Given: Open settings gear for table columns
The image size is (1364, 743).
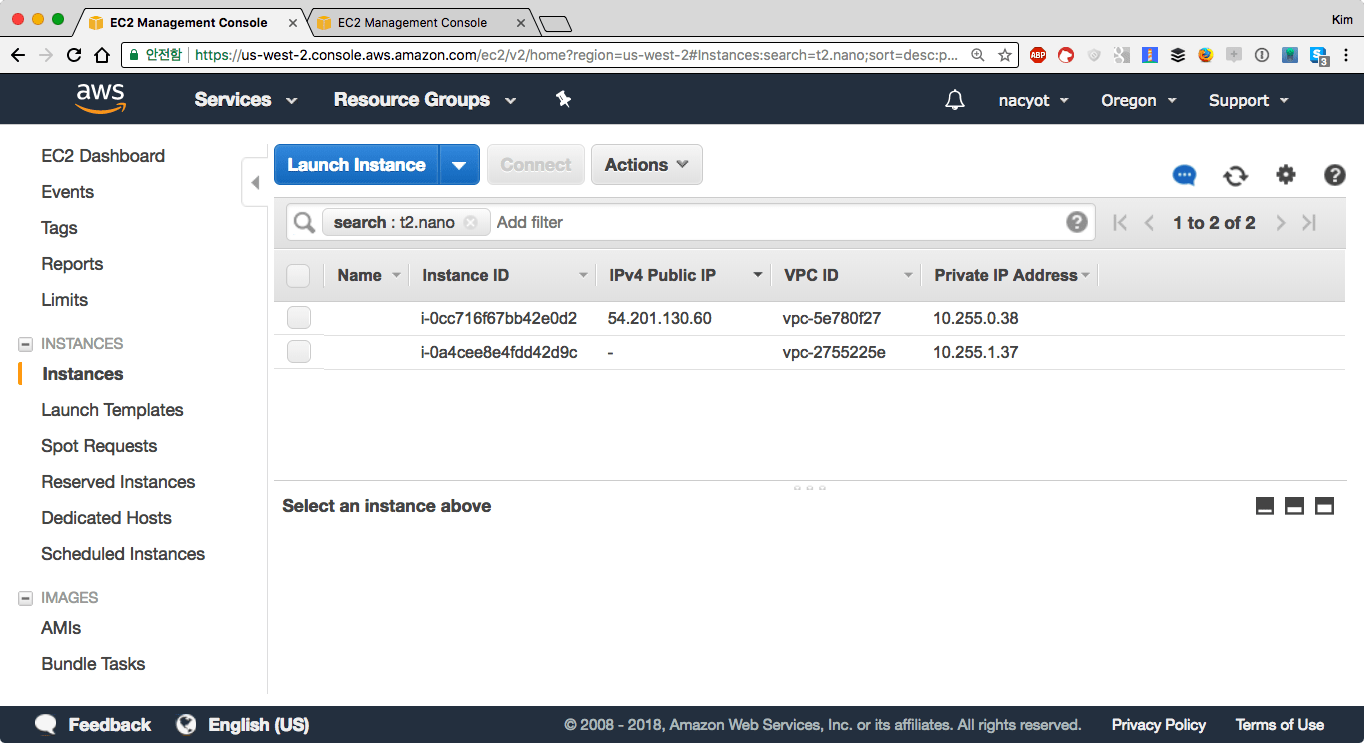Looking at the screenshot, I should pyautogui.click(x=1285, y=175).
